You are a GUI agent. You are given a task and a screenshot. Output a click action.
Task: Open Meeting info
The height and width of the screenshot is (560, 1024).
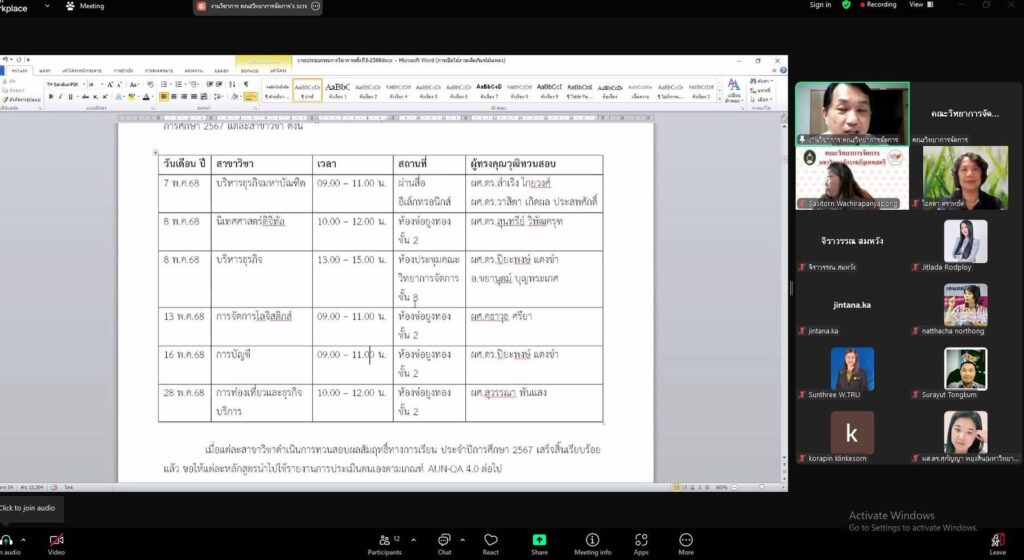[592, 541]
